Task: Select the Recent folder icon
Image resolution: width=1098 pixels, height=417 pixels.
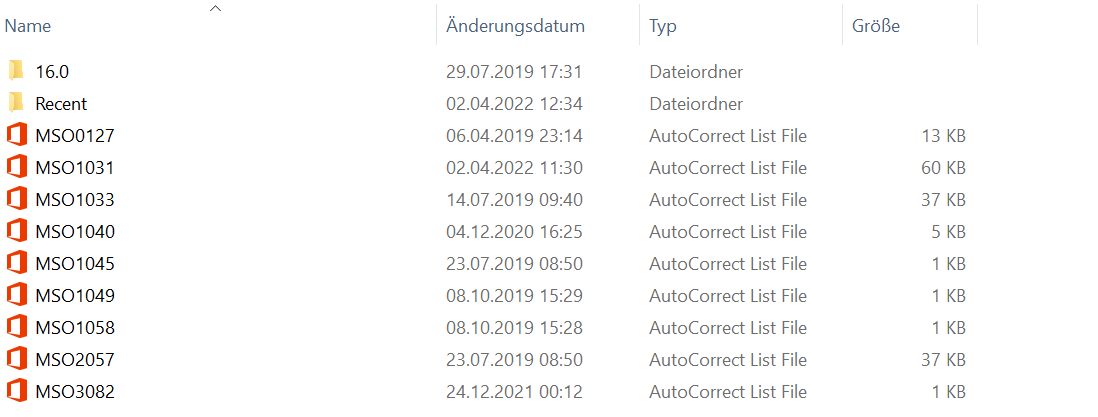Action: tap(17, 103)
